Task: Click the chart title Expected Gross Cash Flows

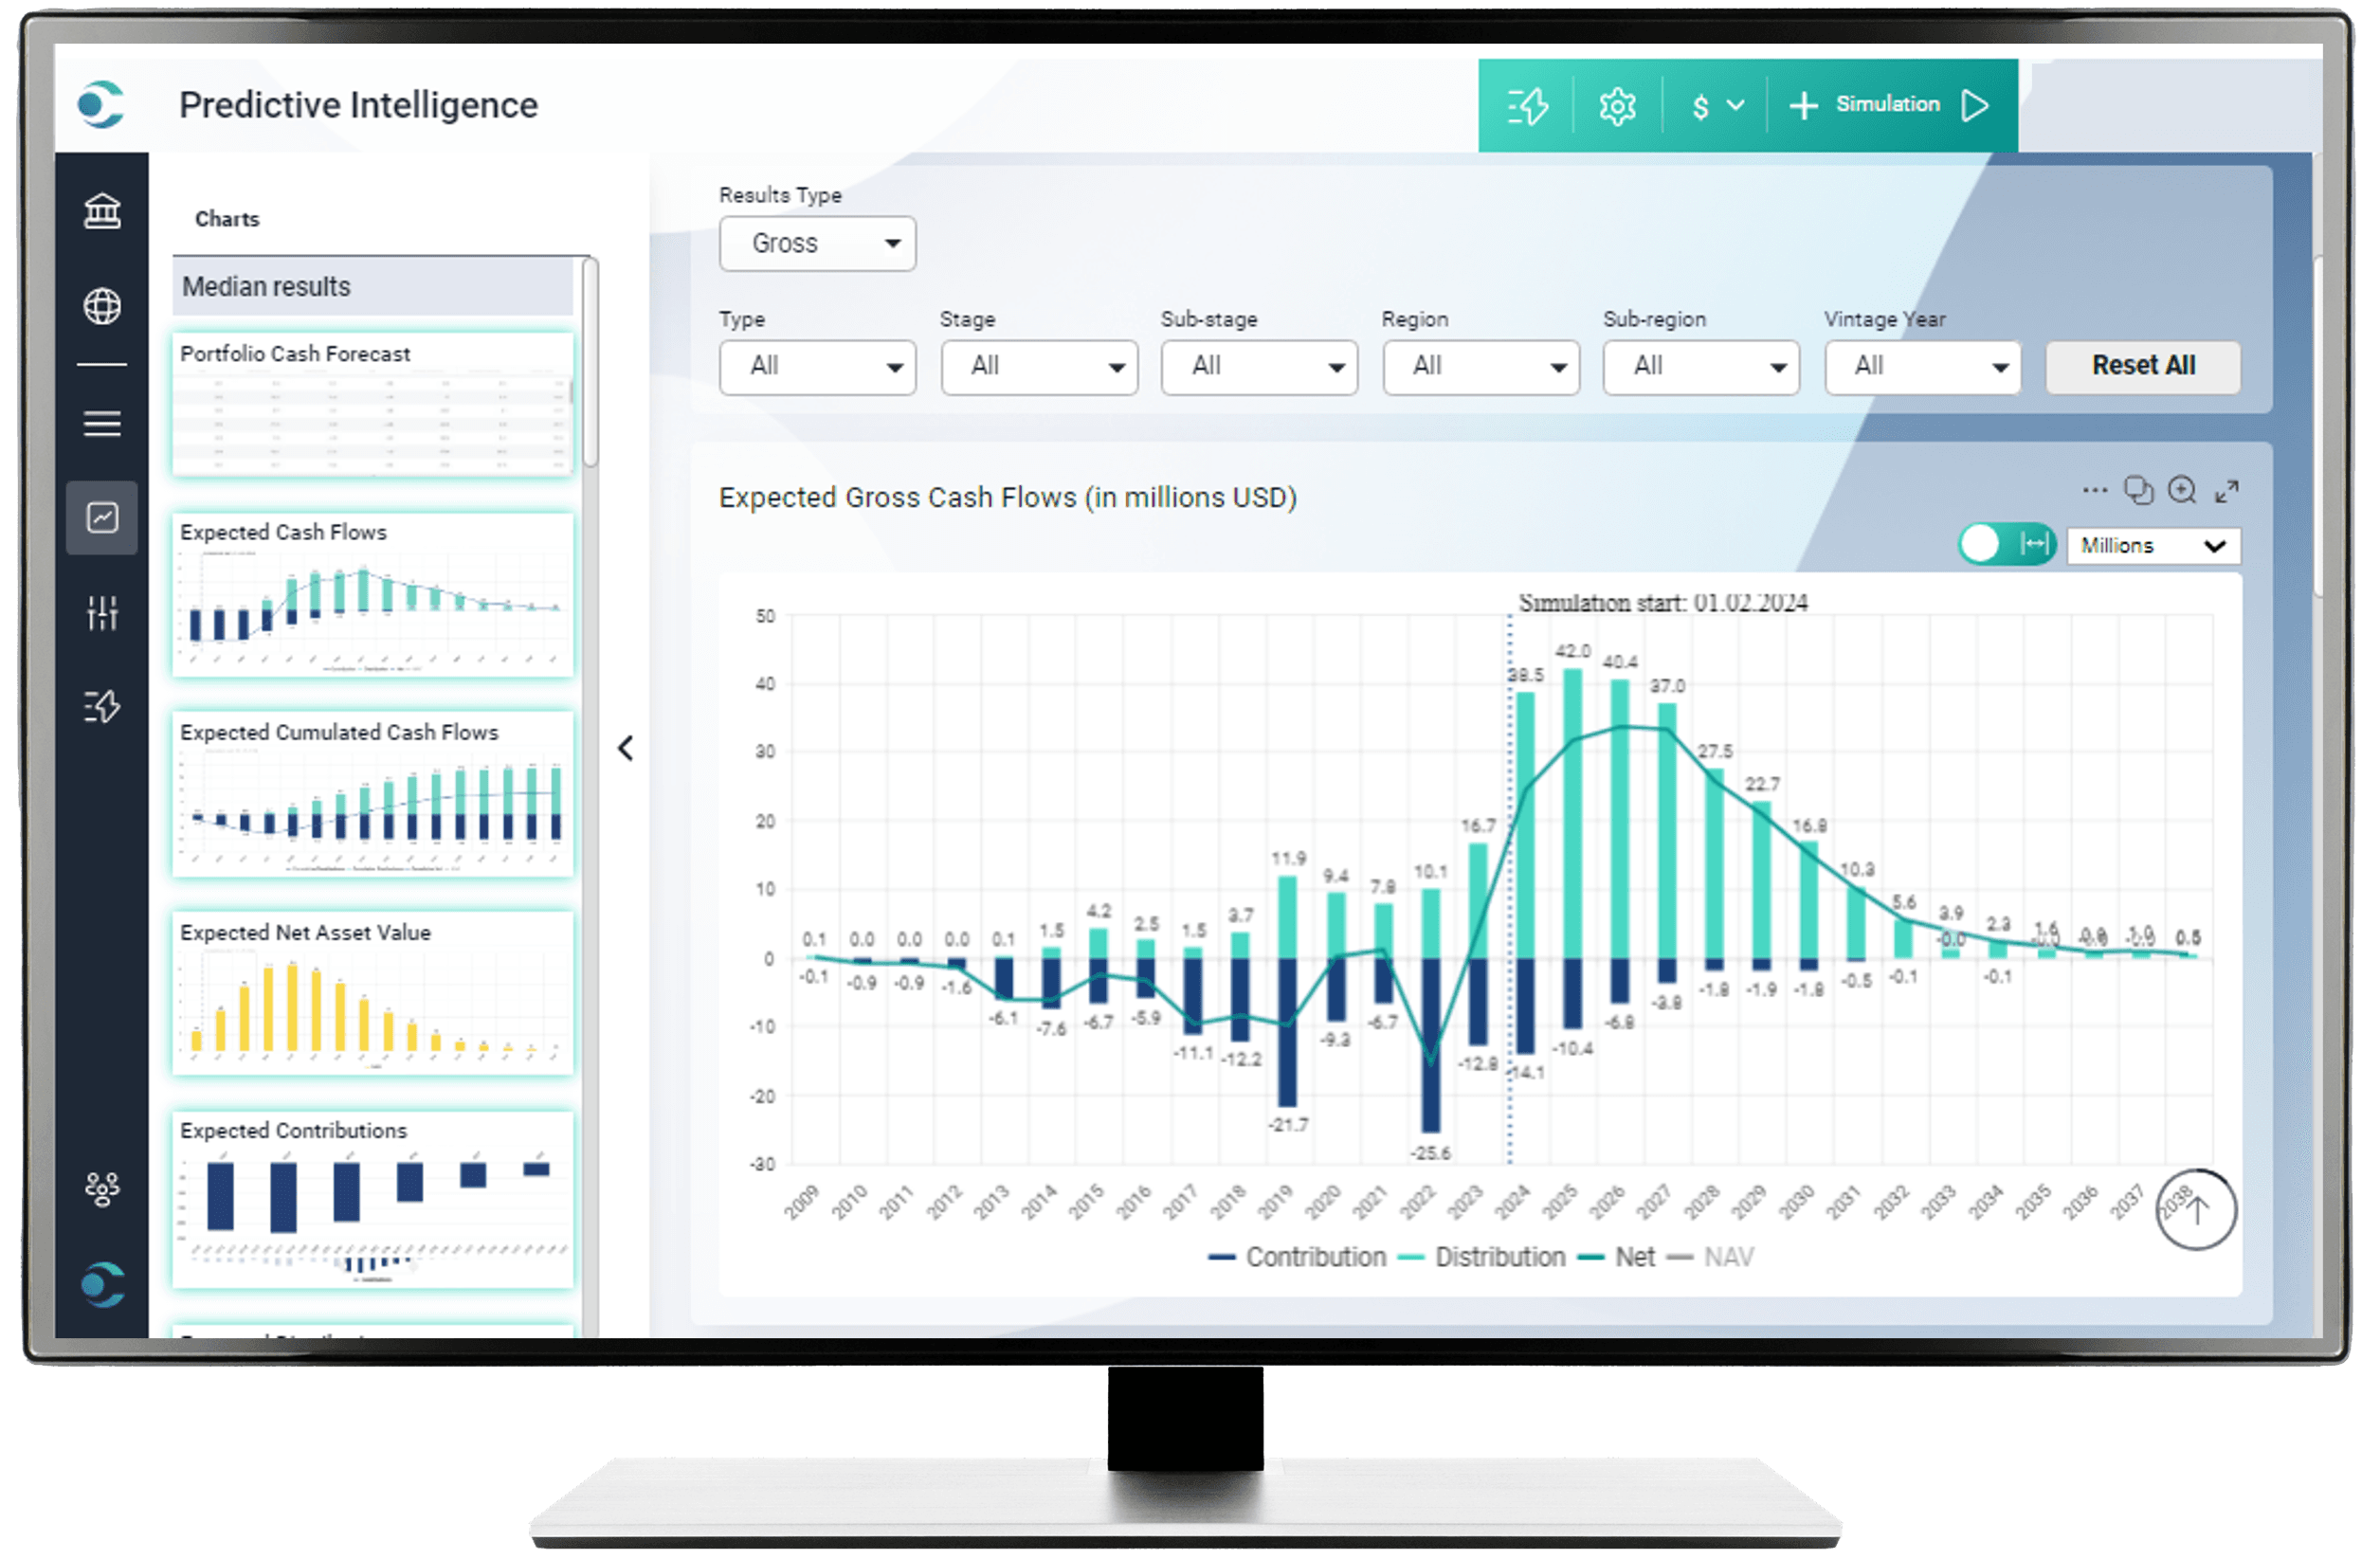Action: click(1008, 498)
